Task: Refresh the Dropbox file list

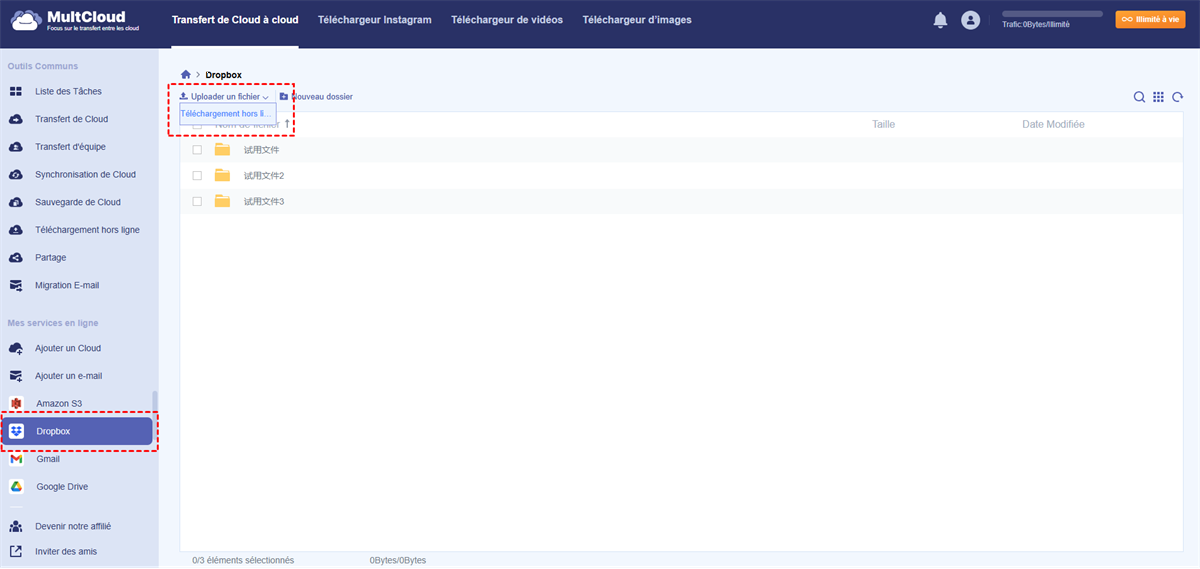Action: (1178, 97)
